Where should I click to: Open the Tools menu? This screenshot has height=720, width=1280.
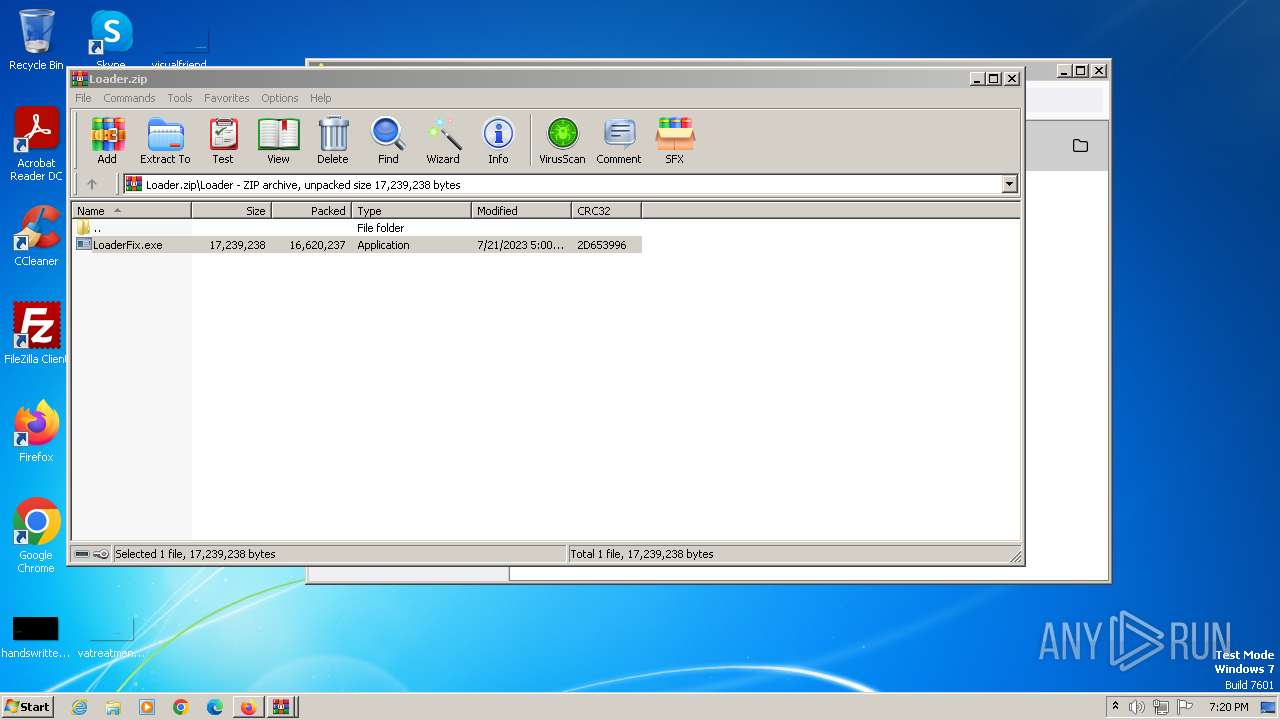pos(180,98)
